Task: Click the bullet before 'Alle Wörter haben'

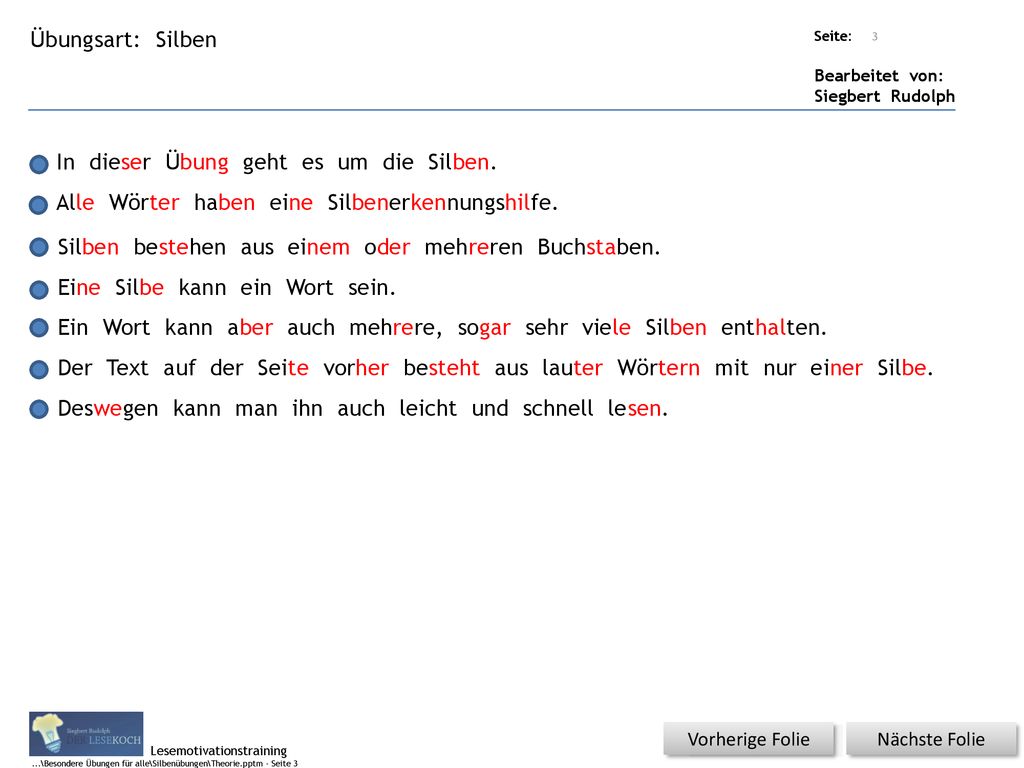Action: tap(39, 204)
